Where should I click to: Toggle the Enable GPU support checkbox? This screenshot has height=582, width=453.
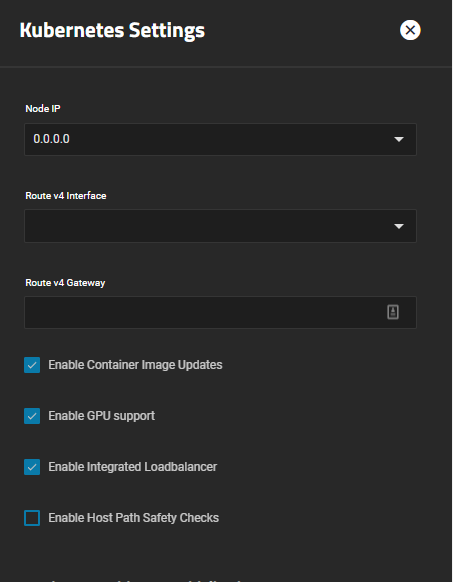click(32, 416)
